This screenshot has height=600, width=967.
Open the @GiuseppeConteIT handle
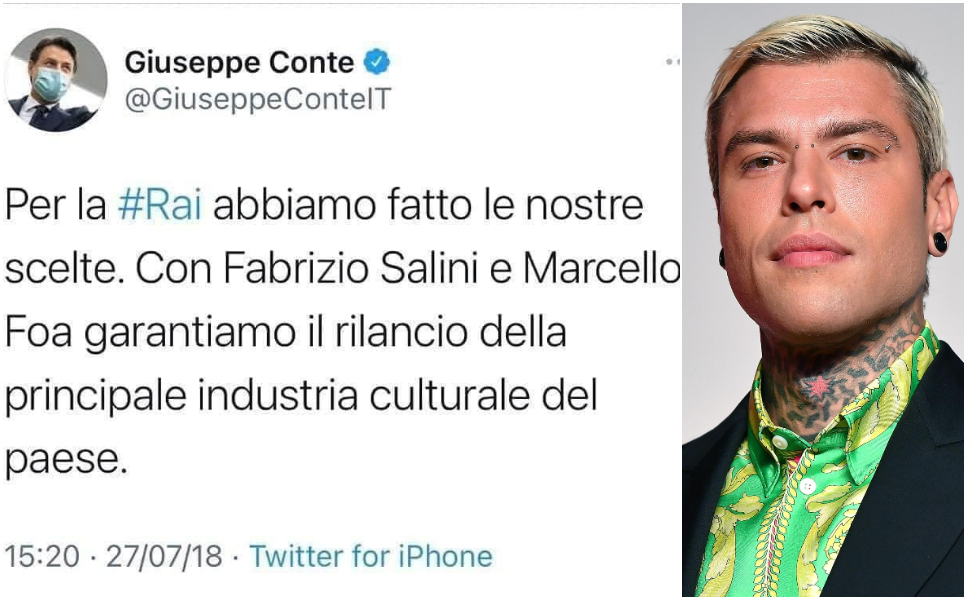(x=257, y=99)
